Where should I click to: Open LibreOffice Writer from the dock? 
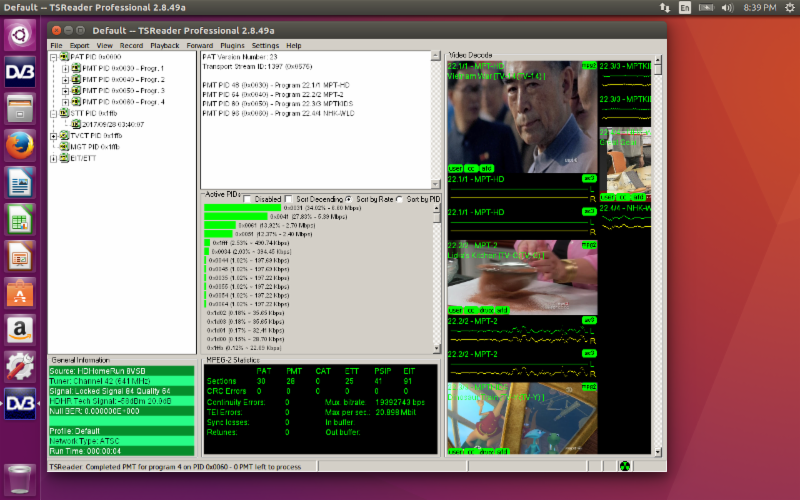(19, 182)
